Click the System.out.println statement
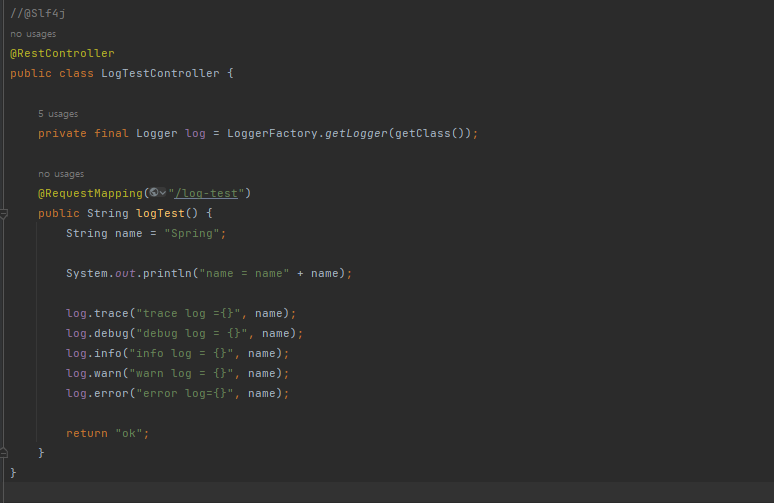774x503 pixels. click(209, 273)
